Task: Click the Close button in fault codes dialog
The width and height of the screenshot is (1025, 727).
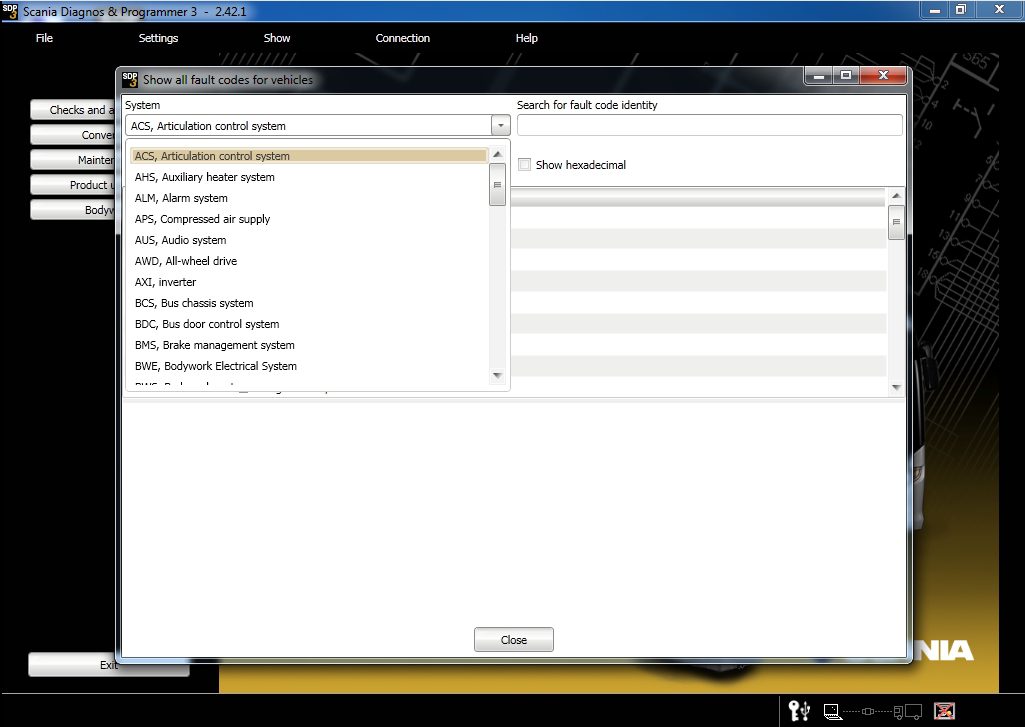Action: [514, 639]
